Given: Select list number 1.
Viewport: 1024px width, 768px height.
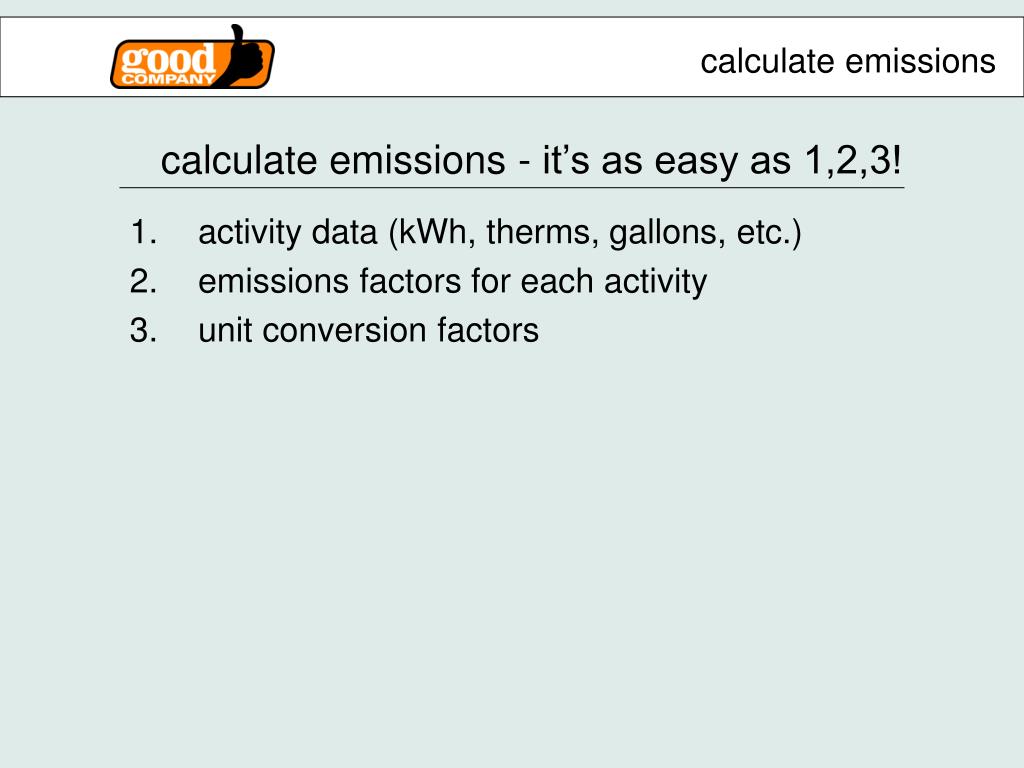Looking at the screenshot, I should click(x=144, y=232).
